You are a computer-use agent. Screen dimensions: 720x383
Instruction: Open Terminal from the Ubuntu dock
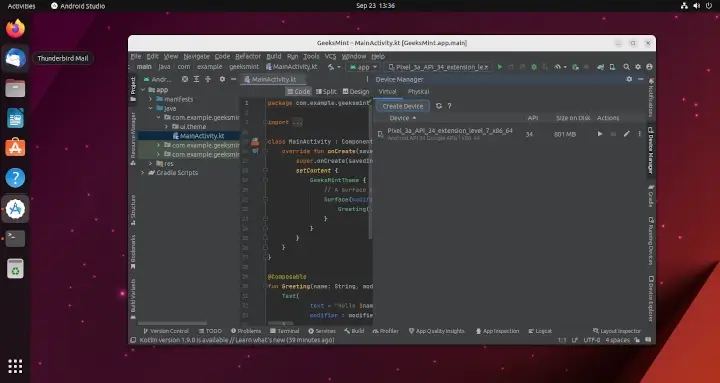[15, 238]
